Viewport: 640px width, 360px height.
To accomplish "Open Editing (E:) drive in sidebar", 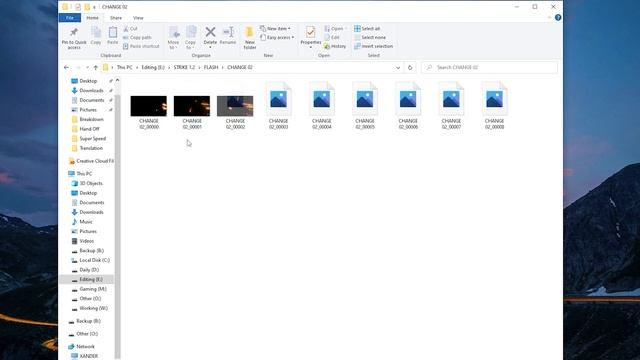I will click(87, 280).
